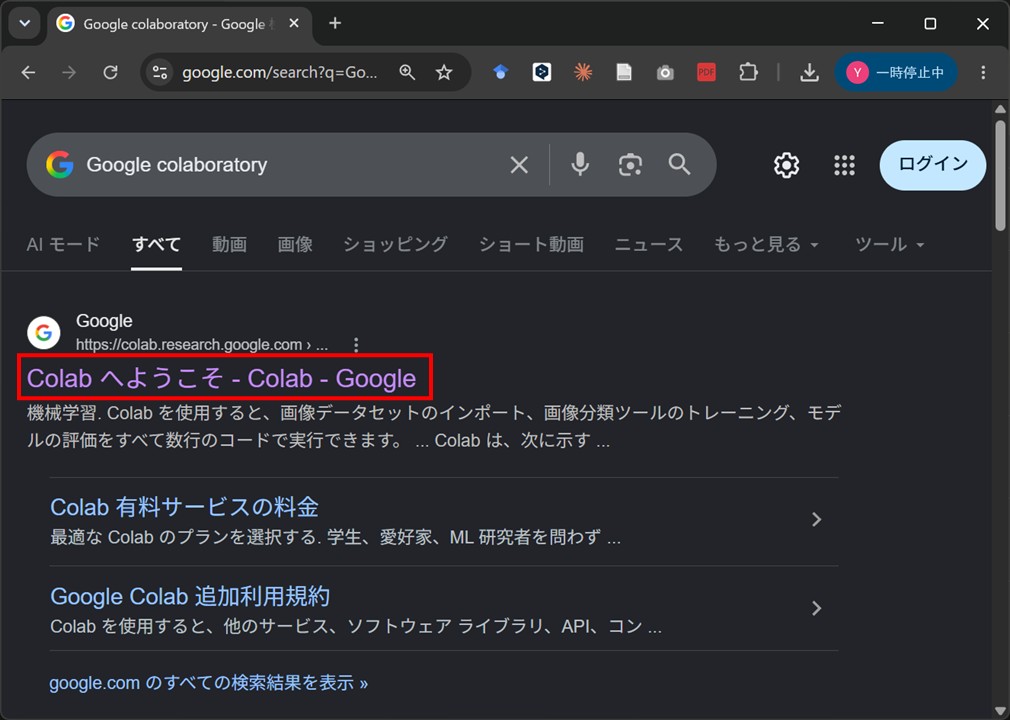Click the Google logo in search box
Viewport: 1010px width, 720px height.
[59, 165]
